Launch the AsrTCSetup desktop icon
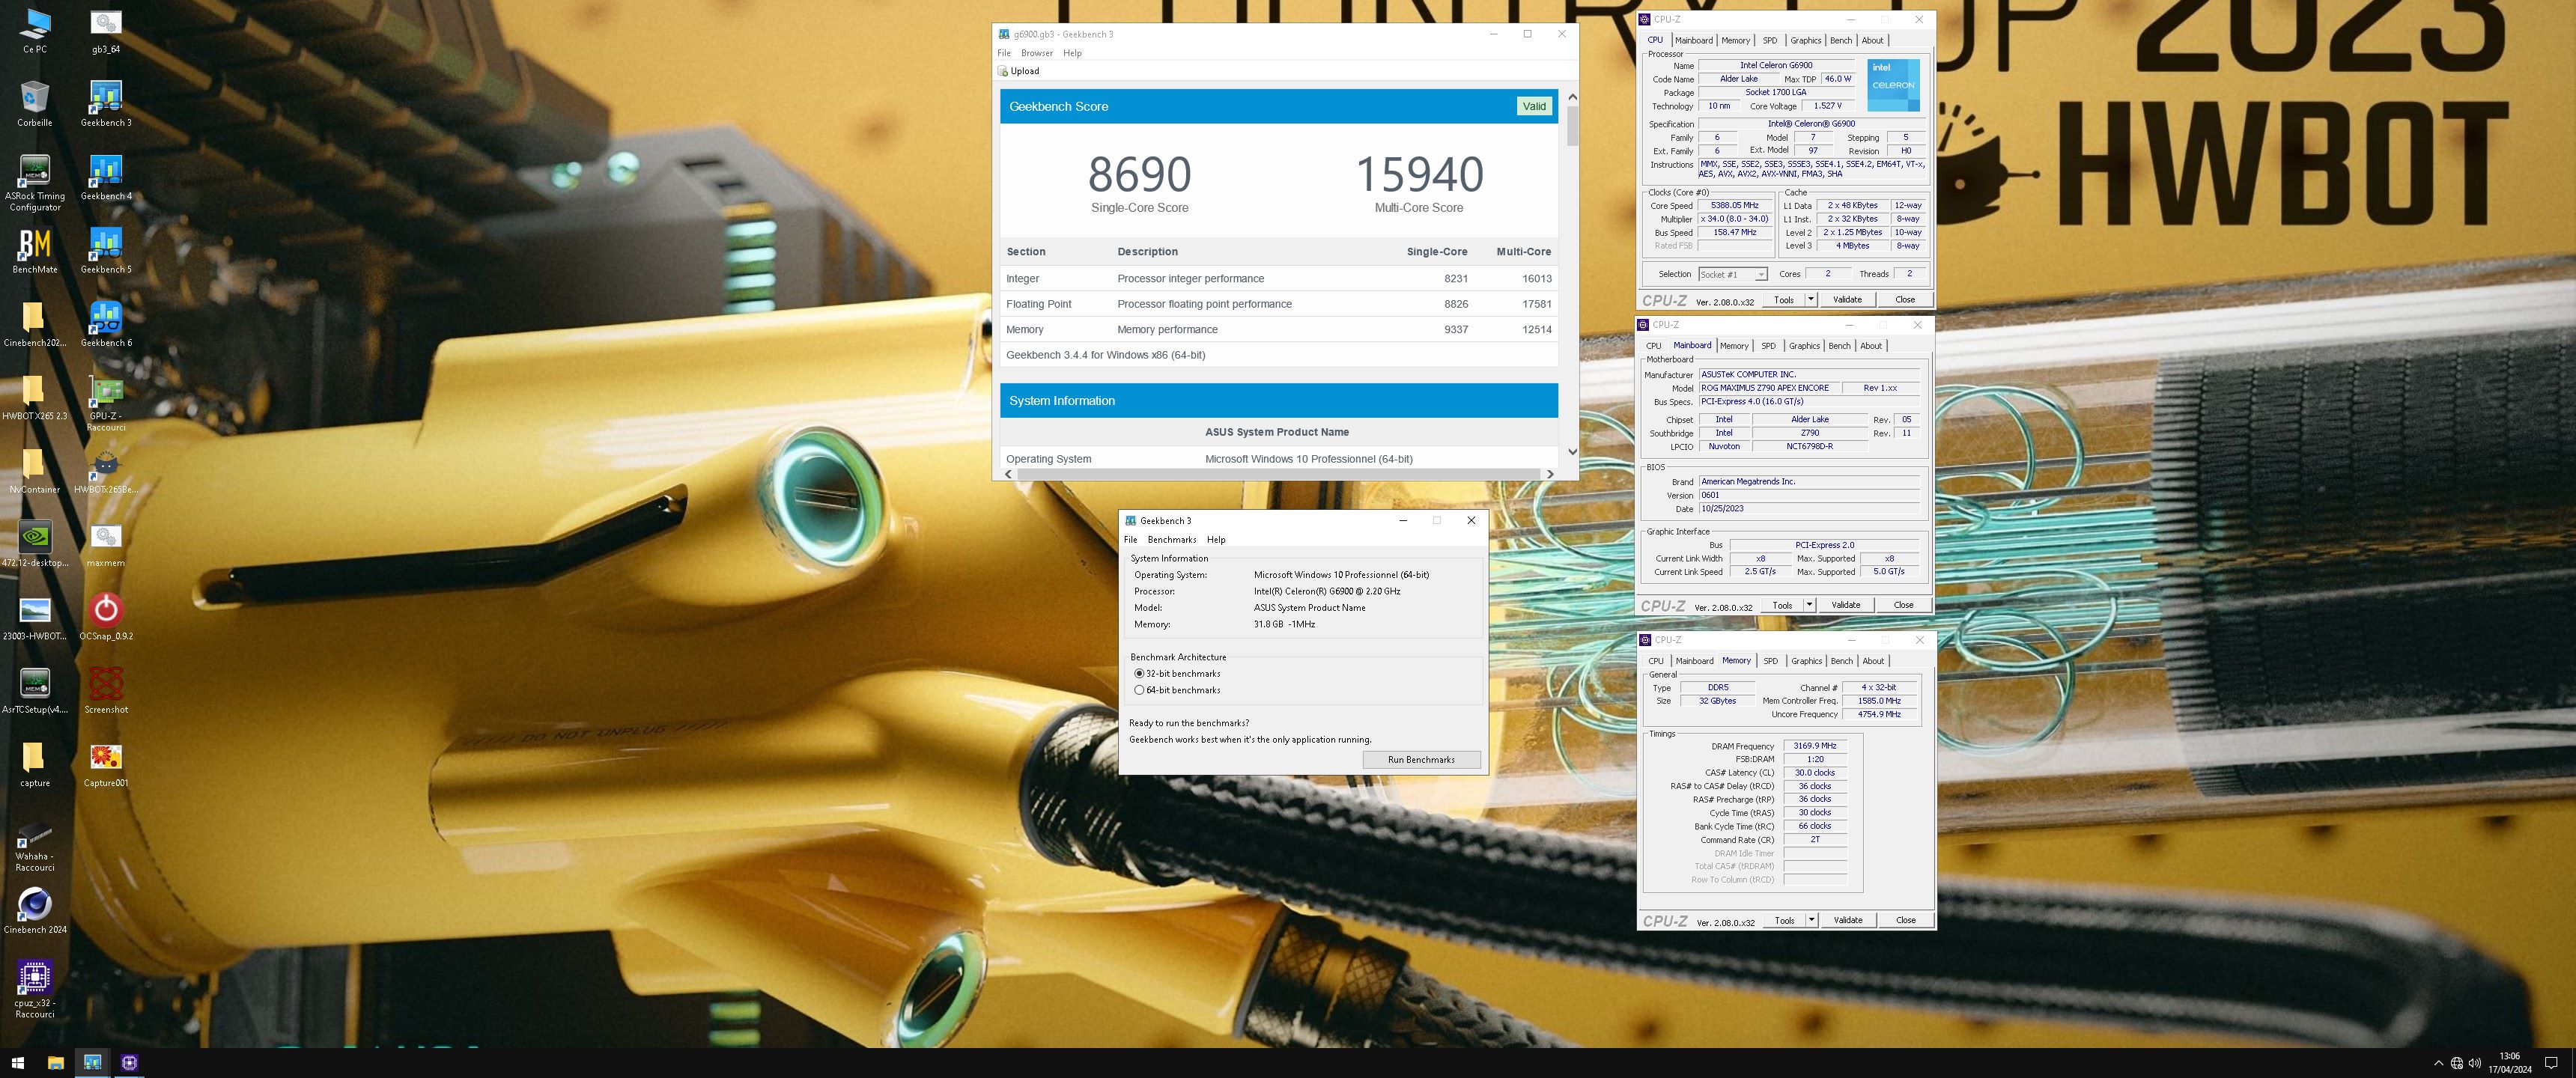This screenshot has width=2576, height=1078. tap(35, 691)
